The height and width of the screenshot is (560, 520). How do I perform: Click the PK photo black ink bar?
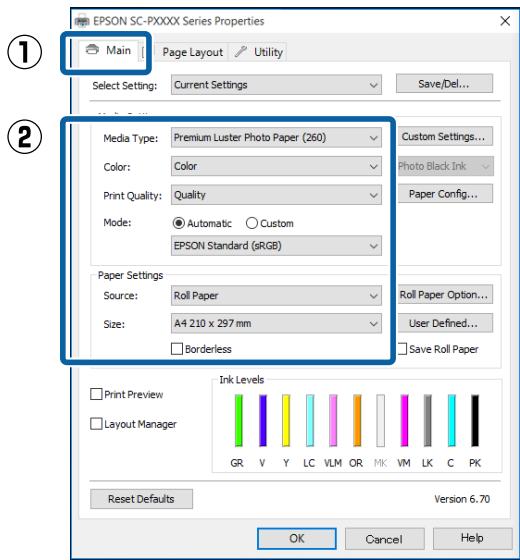pyautogui.click(x=475, y=420)
